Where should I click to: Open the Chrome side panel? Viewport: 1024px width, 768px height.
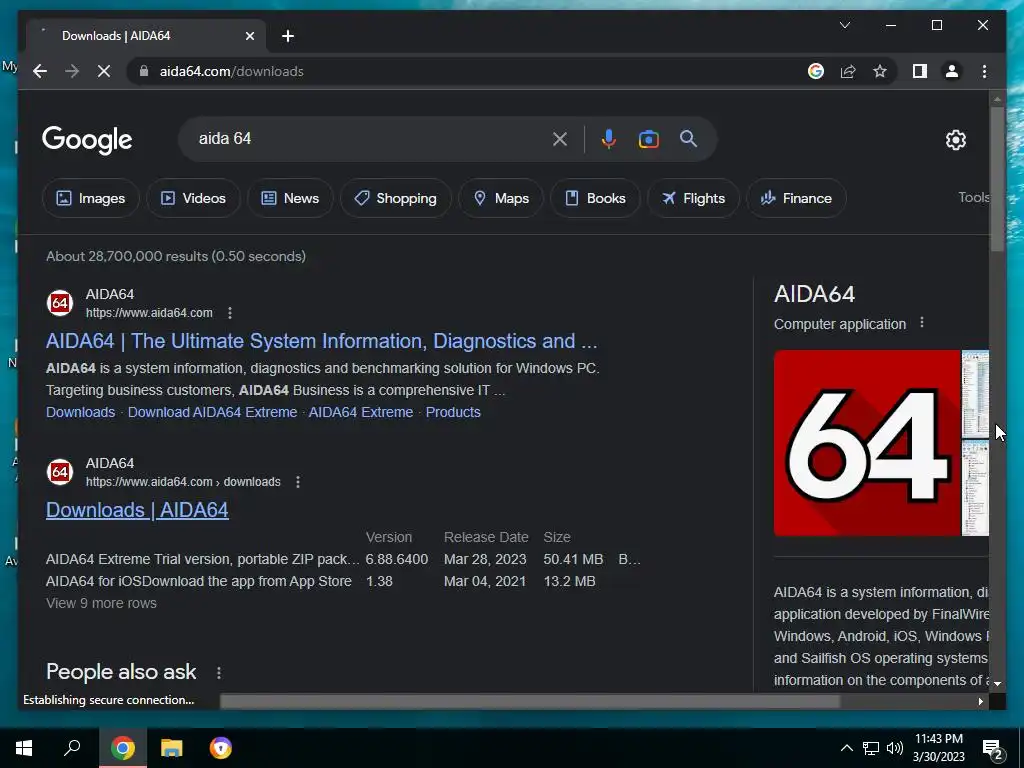click(920, 71)
